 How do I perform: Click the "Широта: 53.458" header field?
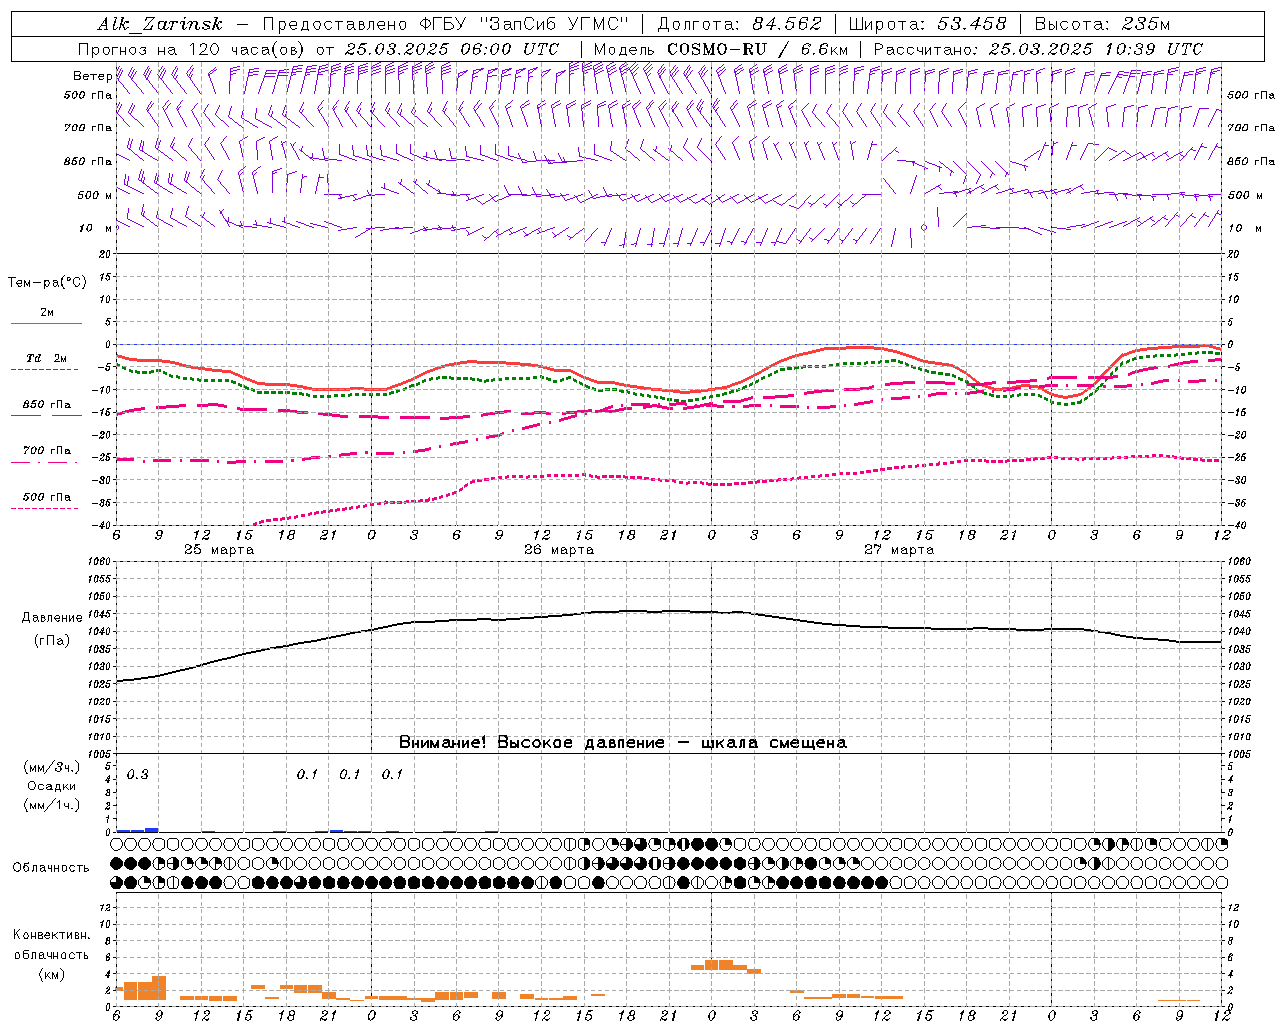927,24
